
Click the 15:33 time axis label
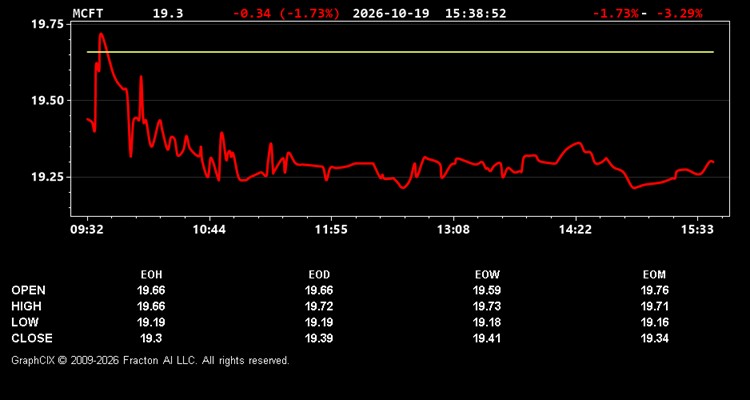tap(697, 230)
